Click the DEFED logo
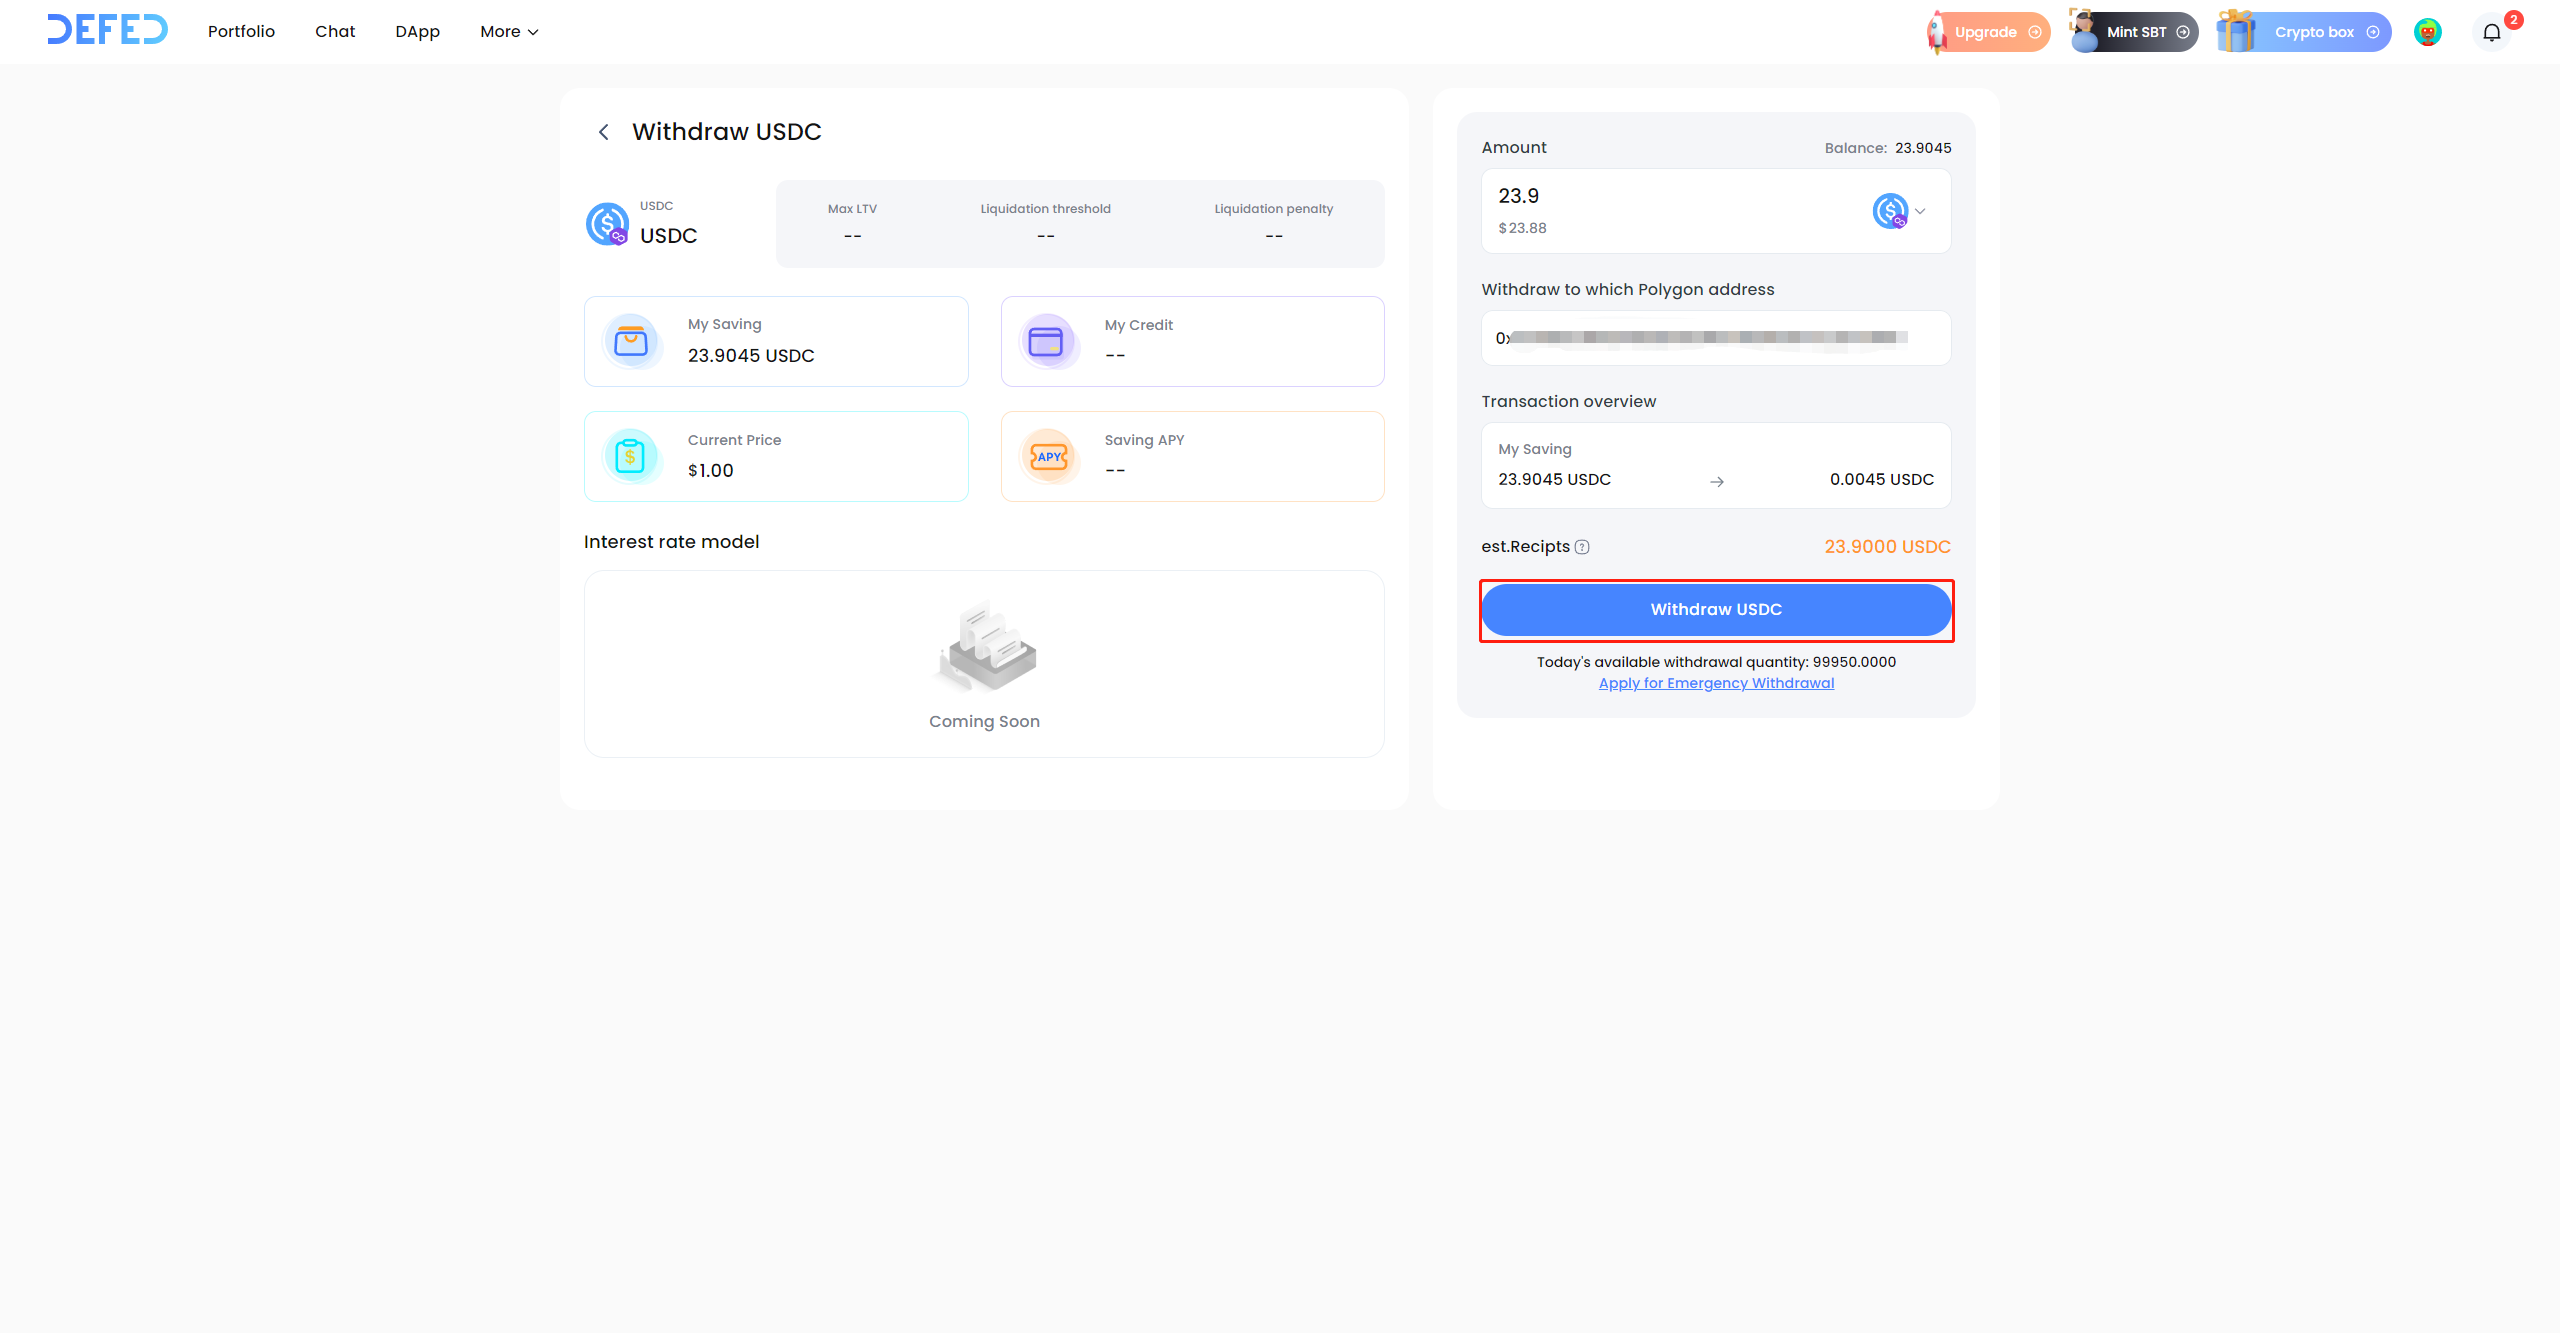 coord(107,30)
